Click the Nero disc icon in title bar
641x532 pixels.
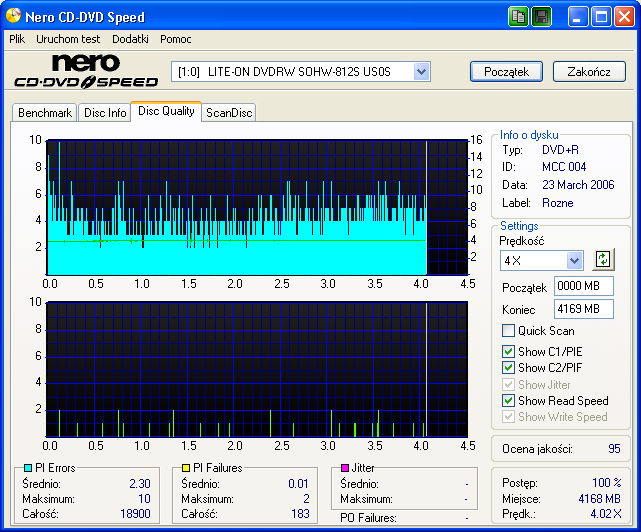(x=13, y=16)
